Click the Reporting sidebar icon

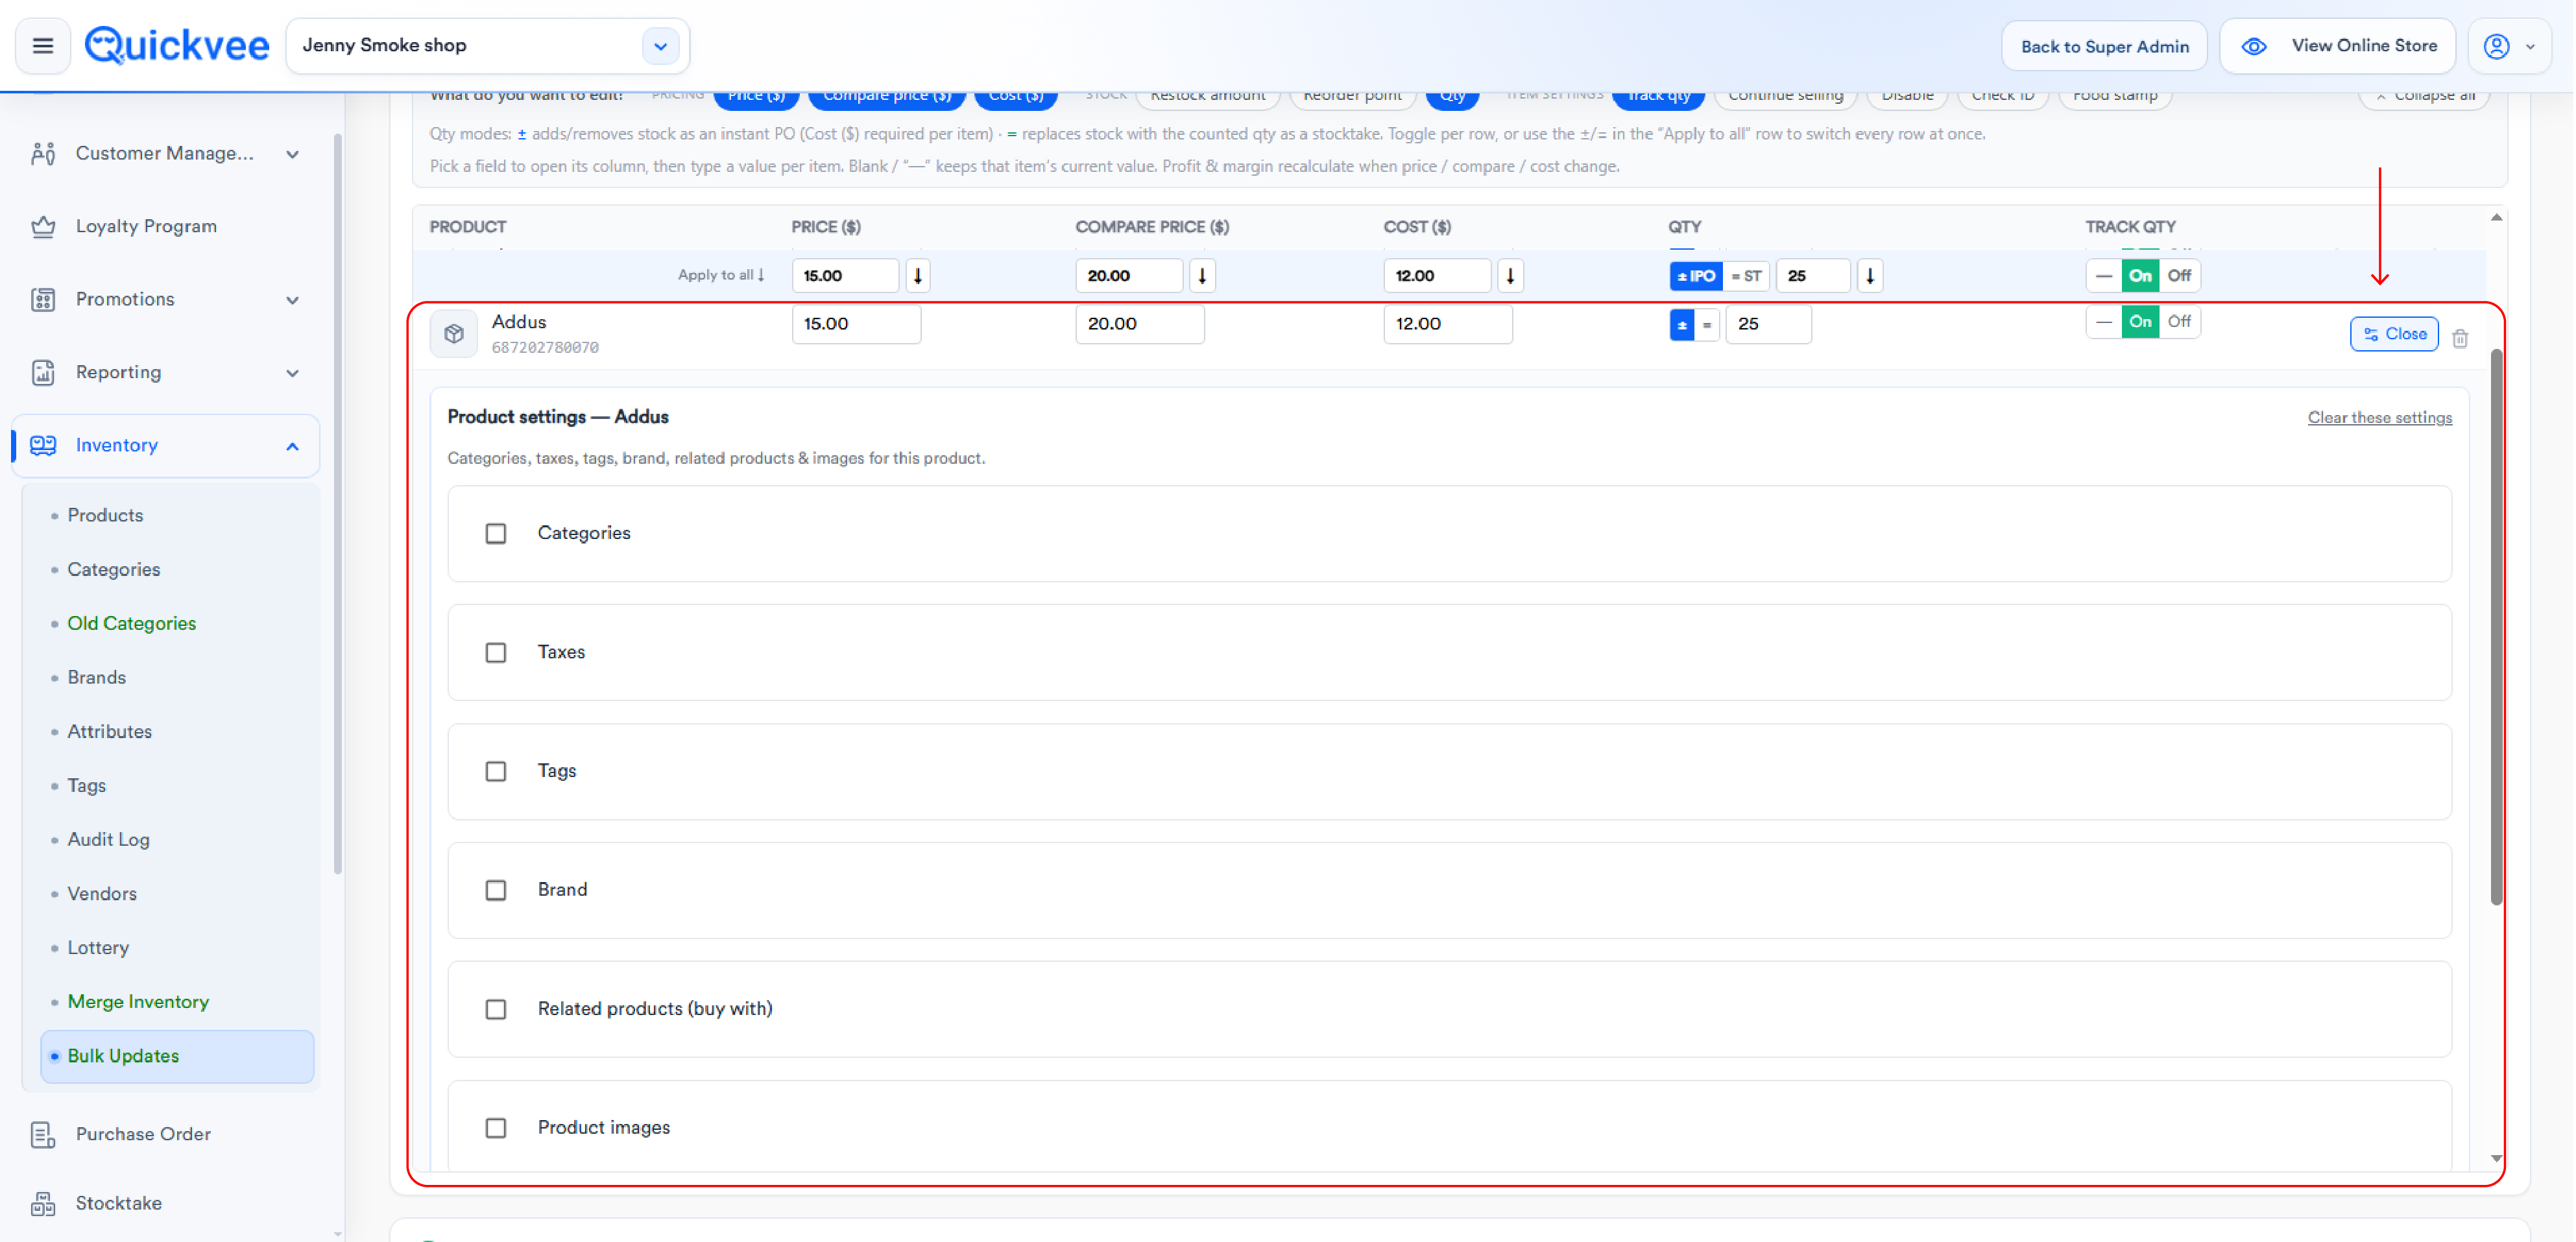click(x=43, y=373)
